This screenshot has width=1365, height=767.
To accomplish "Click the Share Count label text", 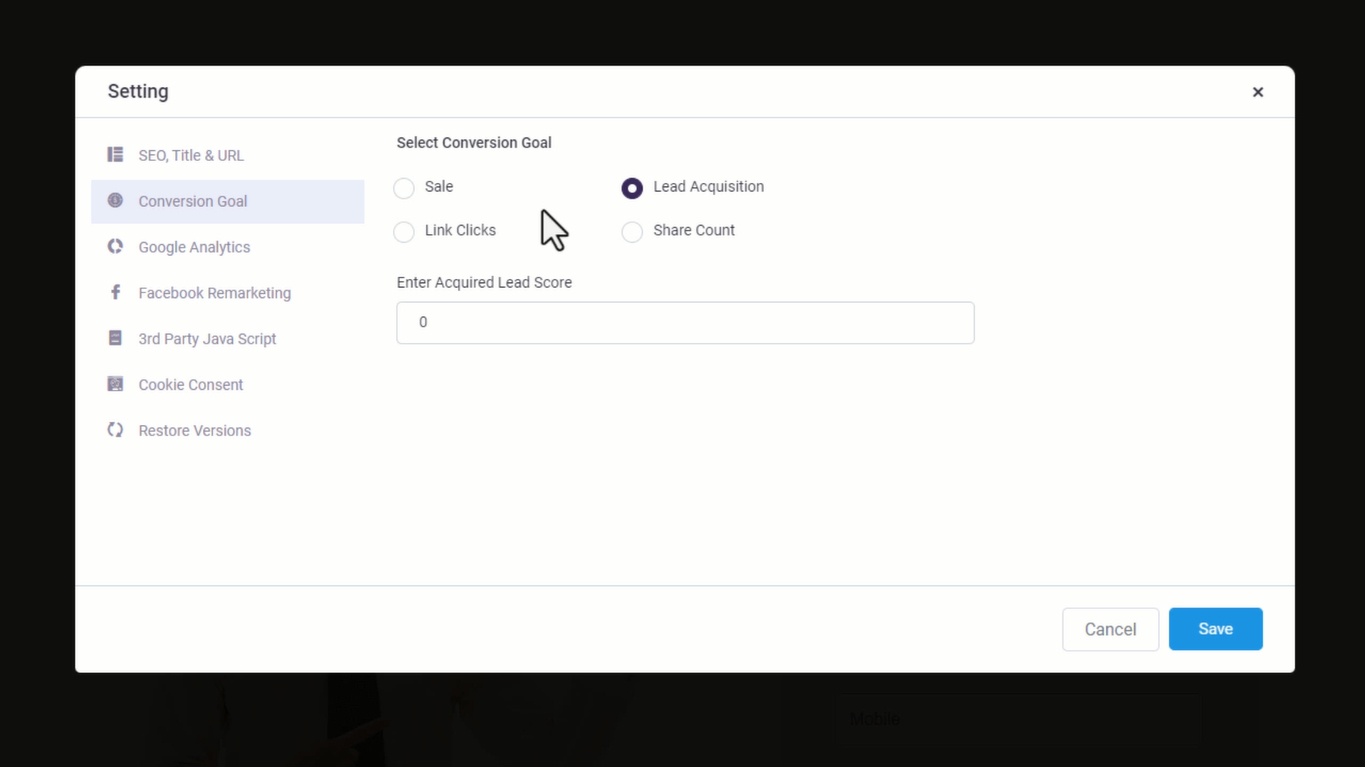I will pos(694,231).
